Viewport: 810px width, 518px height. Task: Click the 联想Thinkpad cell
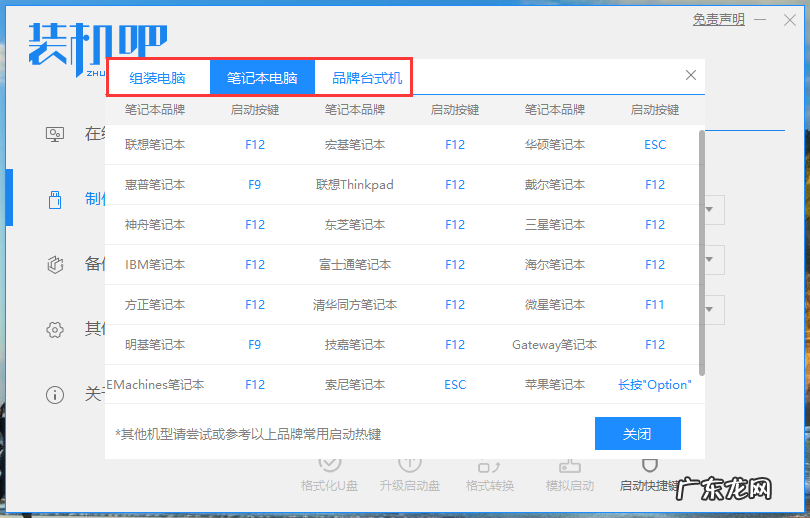pos(355,184)
